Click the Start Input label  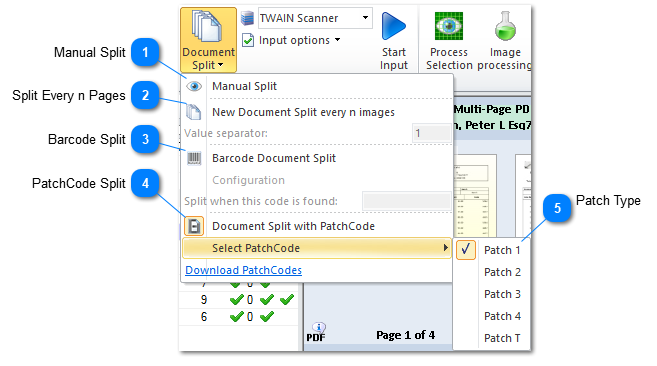click(x=394, y=59)
